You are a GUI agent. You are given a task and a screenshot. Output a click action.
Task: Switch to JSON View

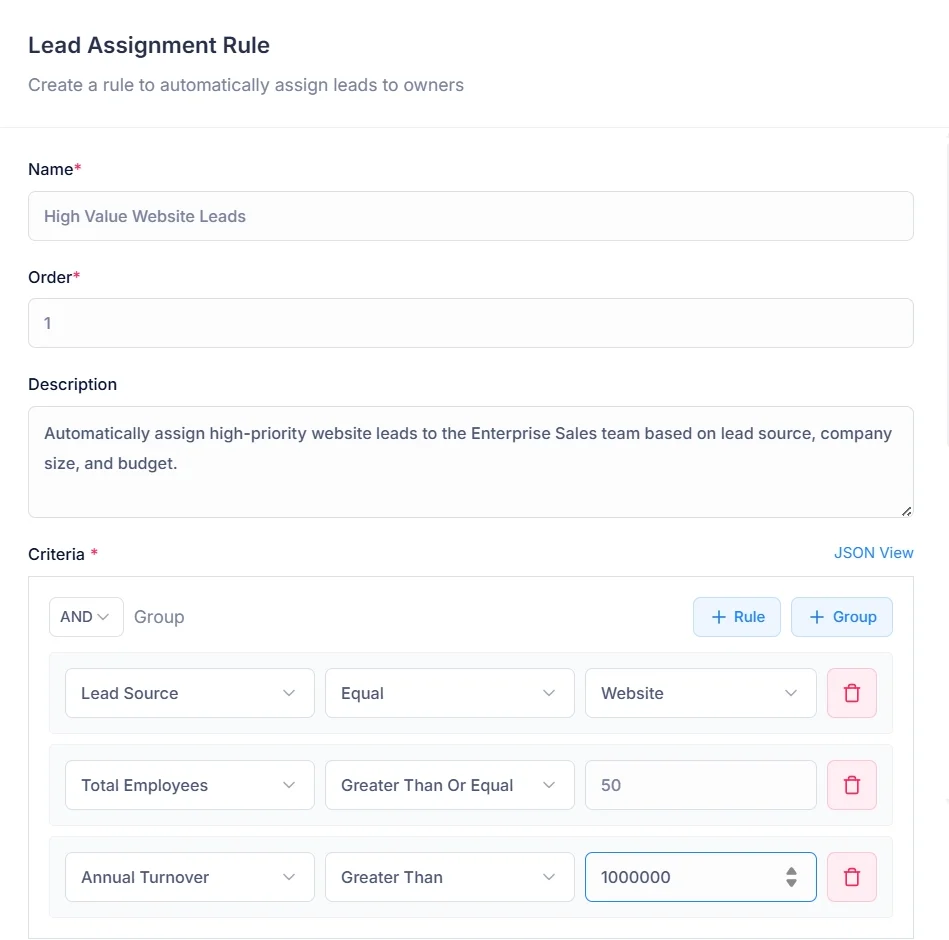pyautogui.click(x=873, y=553)
